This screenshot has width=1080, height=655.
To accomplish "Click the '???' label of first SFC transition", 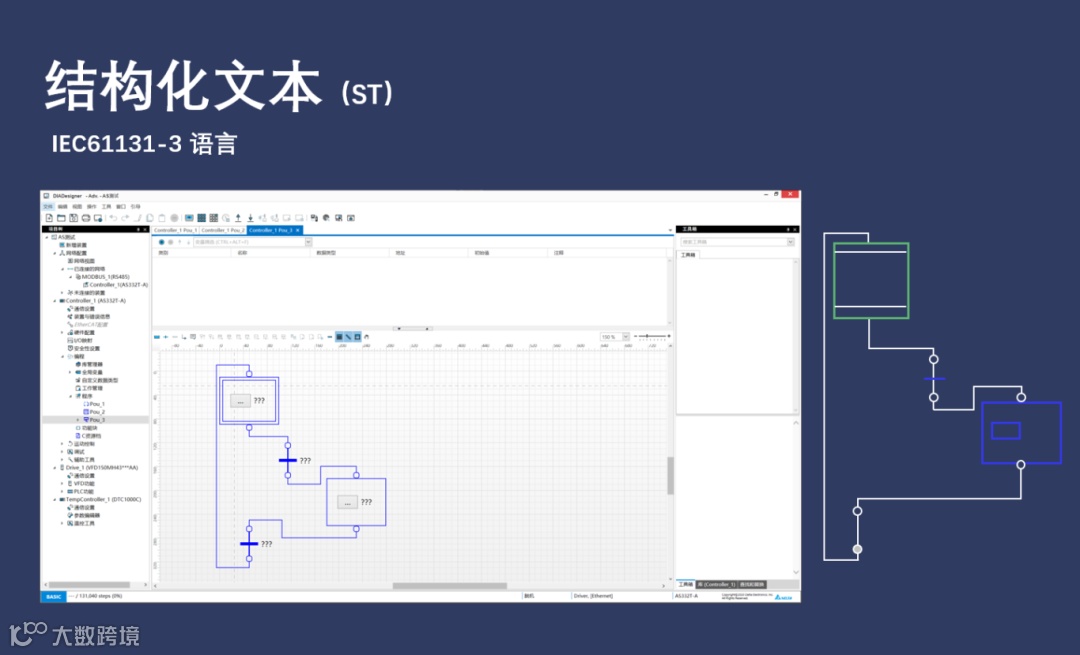I will click(305, 461).
